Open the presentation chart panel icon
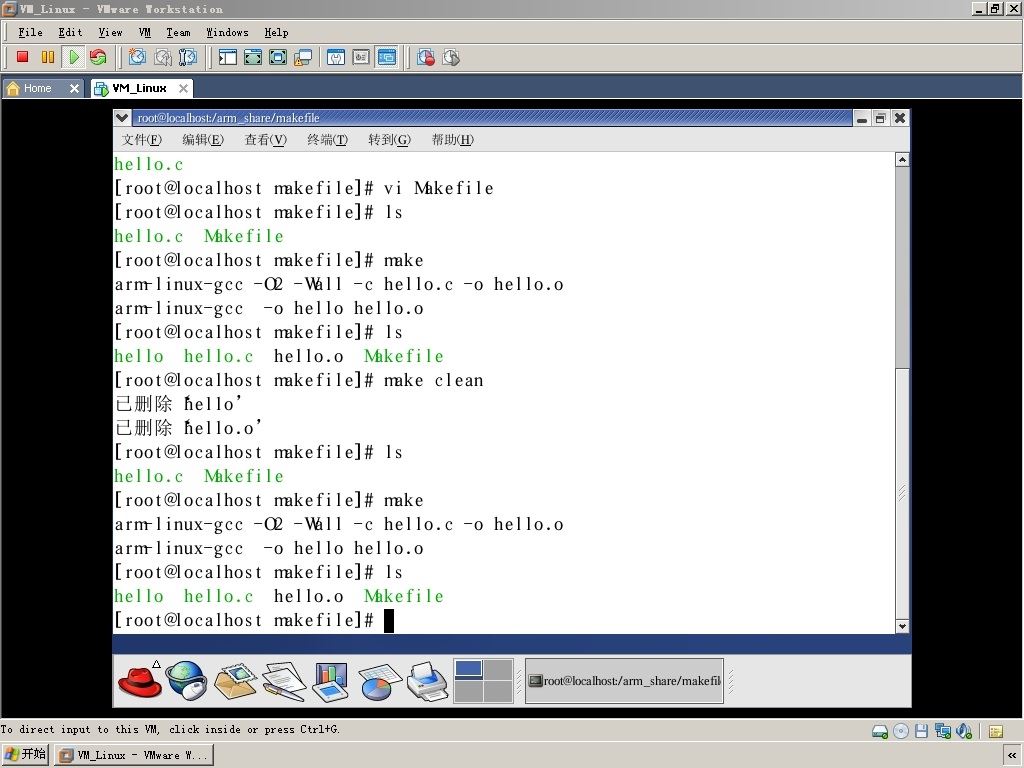 (x=330, y=680)
